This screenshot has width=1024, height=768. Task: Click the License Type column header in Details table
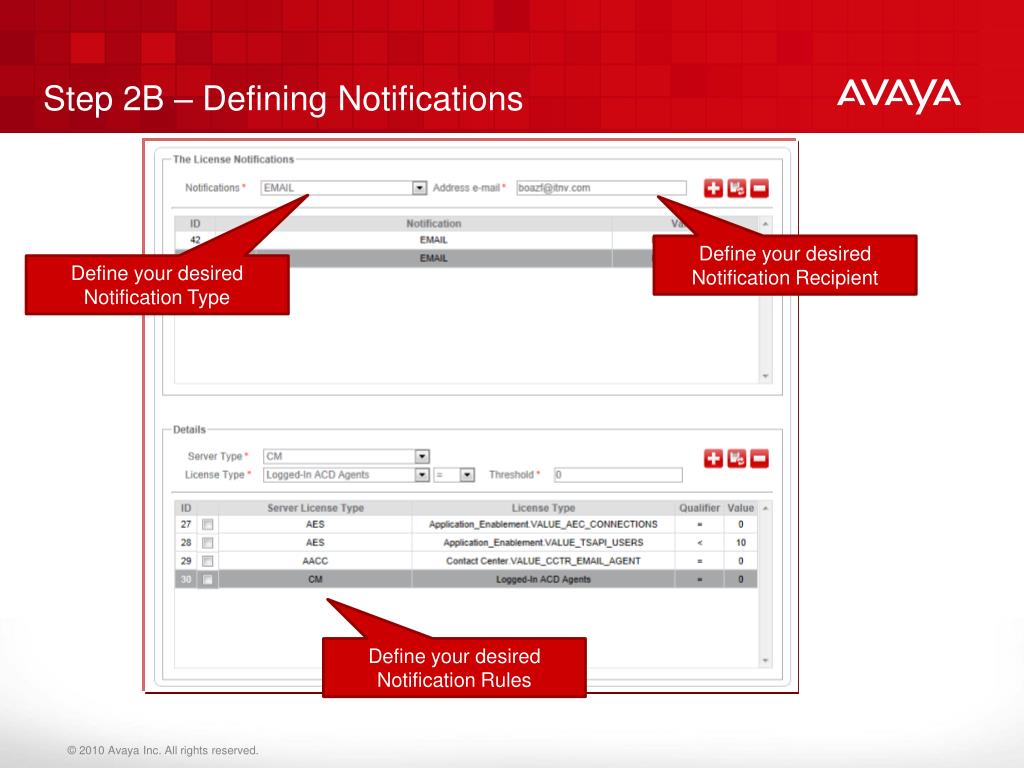(543, 507)
